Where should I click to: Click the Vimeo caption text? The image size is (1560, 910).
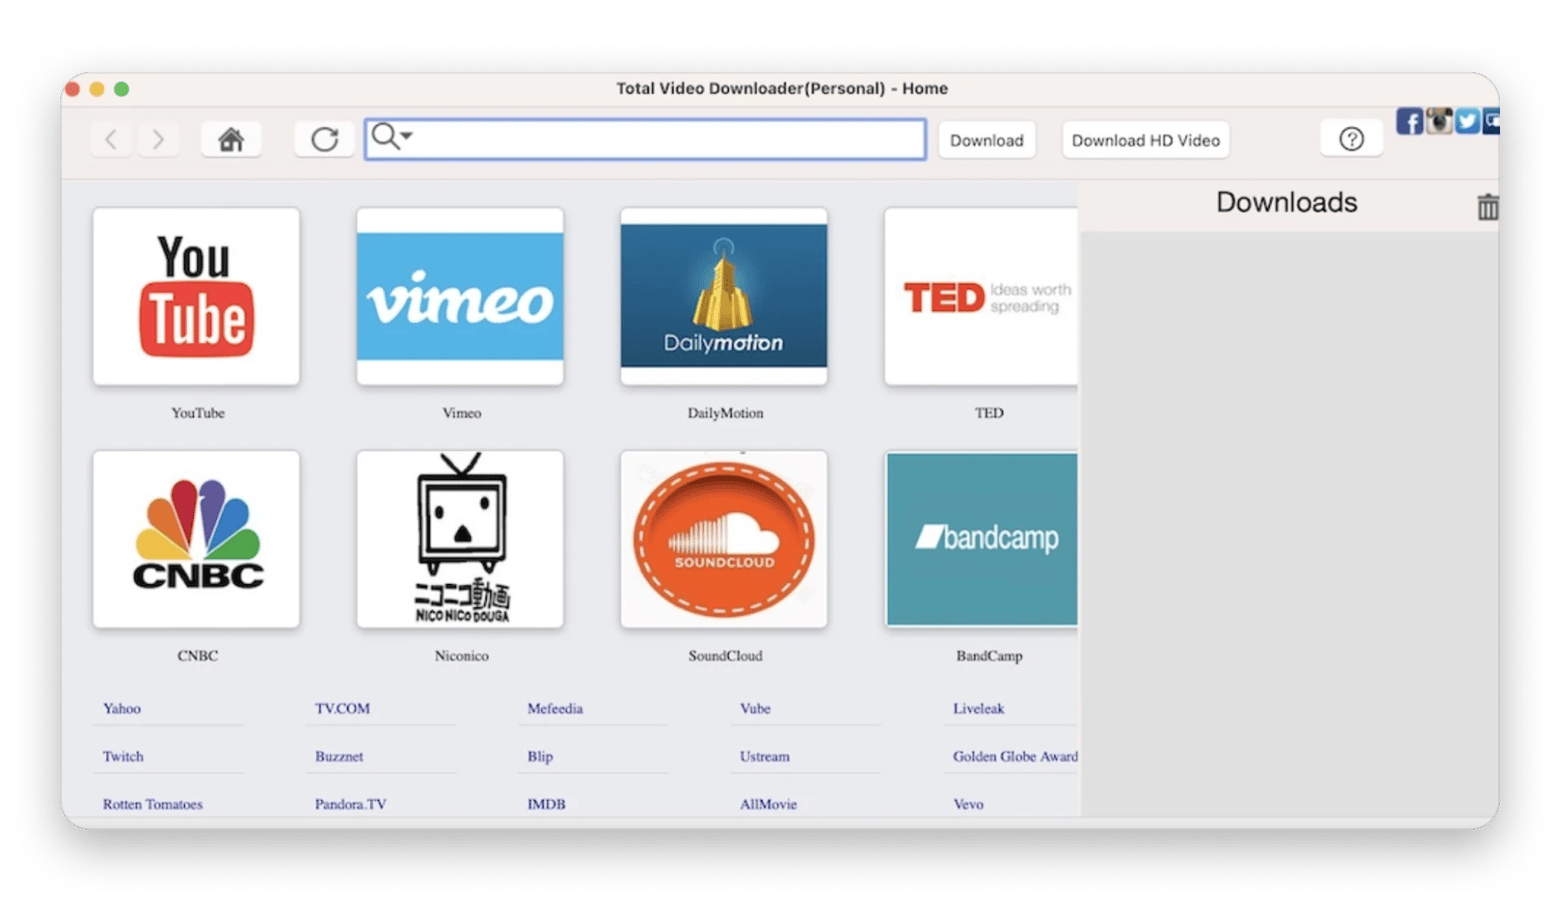coord(461,413)
